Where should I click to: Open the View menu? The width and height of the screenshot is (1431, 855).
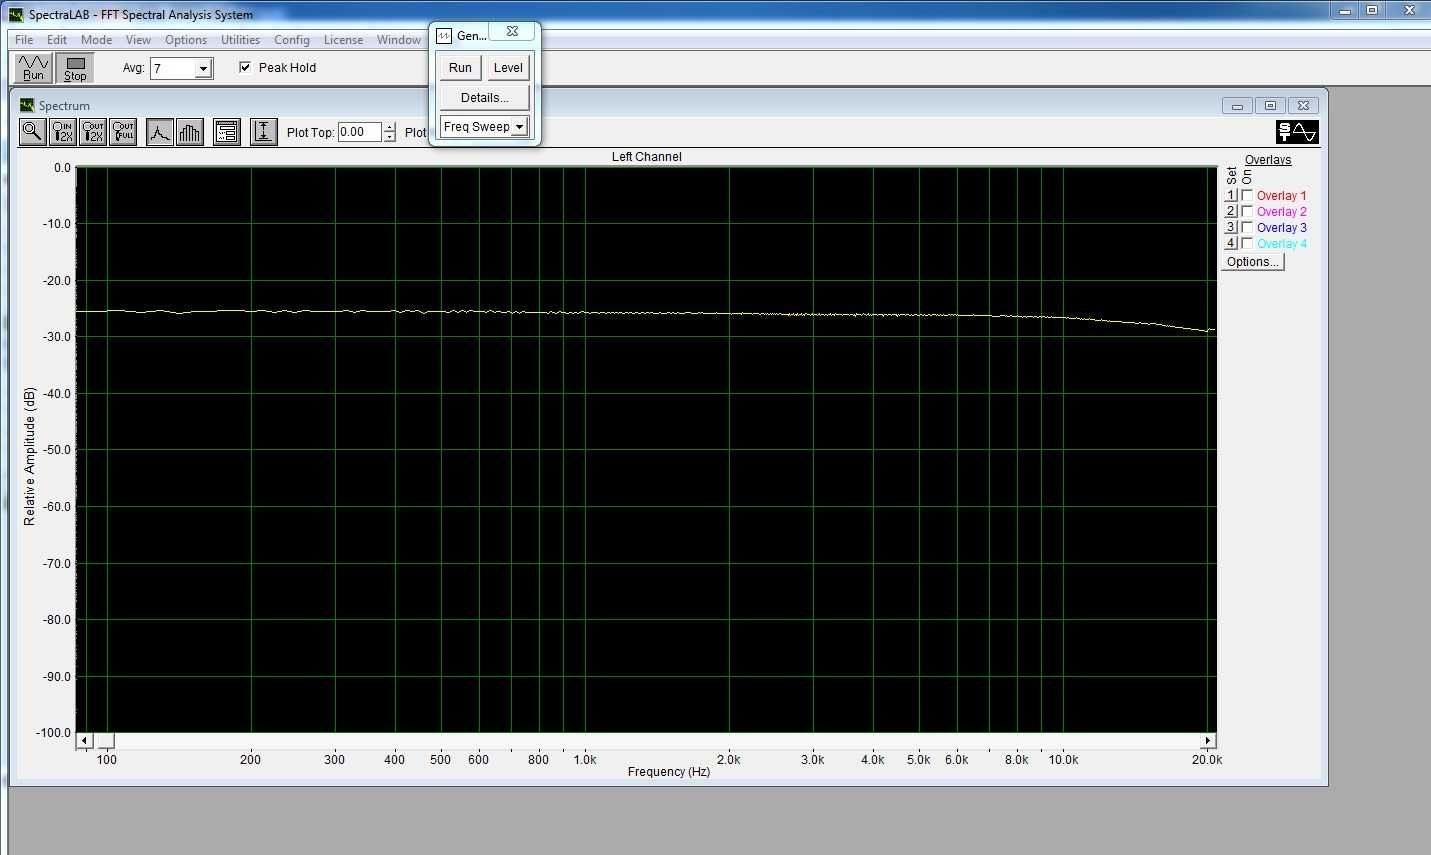tap(138, 40)
